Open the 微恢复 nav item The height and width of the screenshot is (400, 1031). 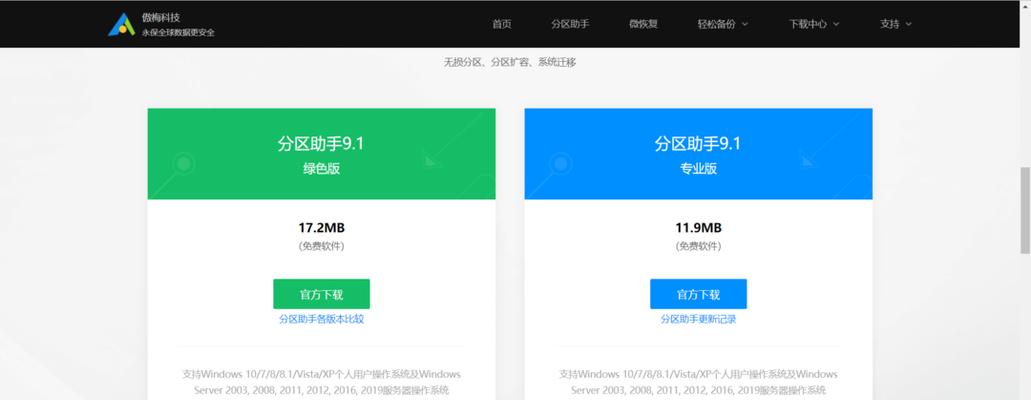click(x=643, y=24)
